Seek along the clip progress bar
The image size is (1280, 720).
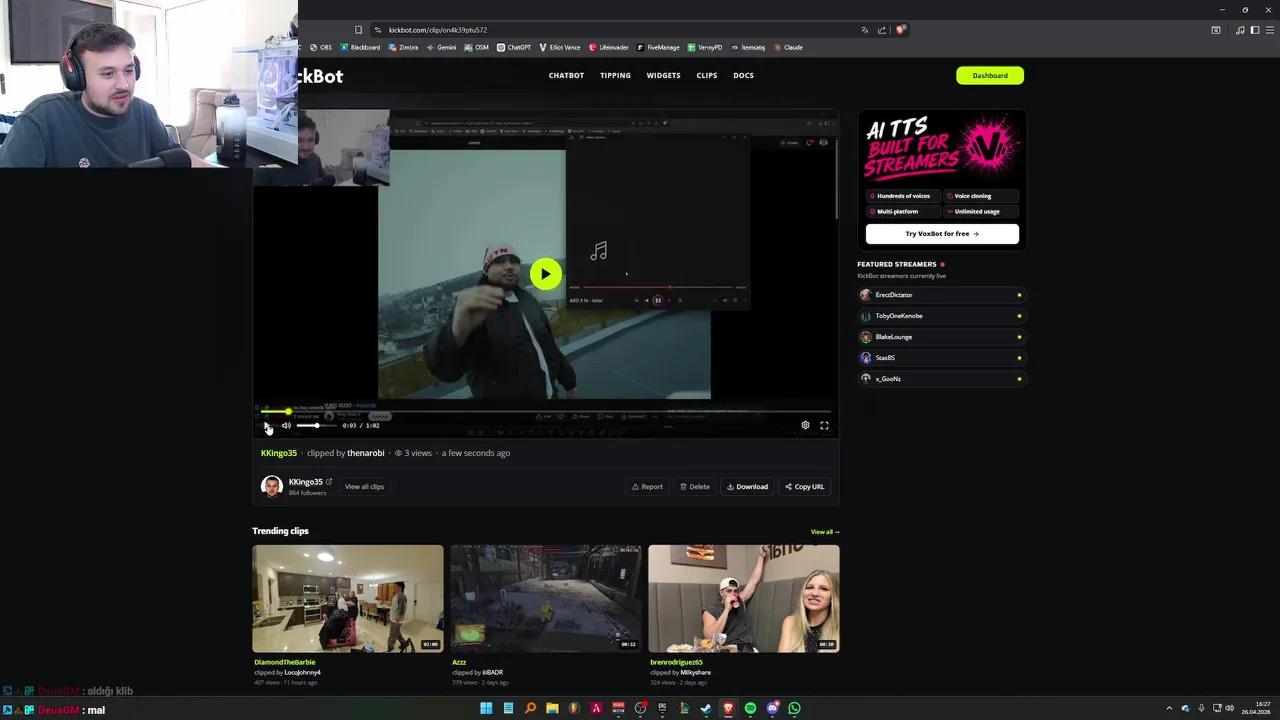(545, 411)
